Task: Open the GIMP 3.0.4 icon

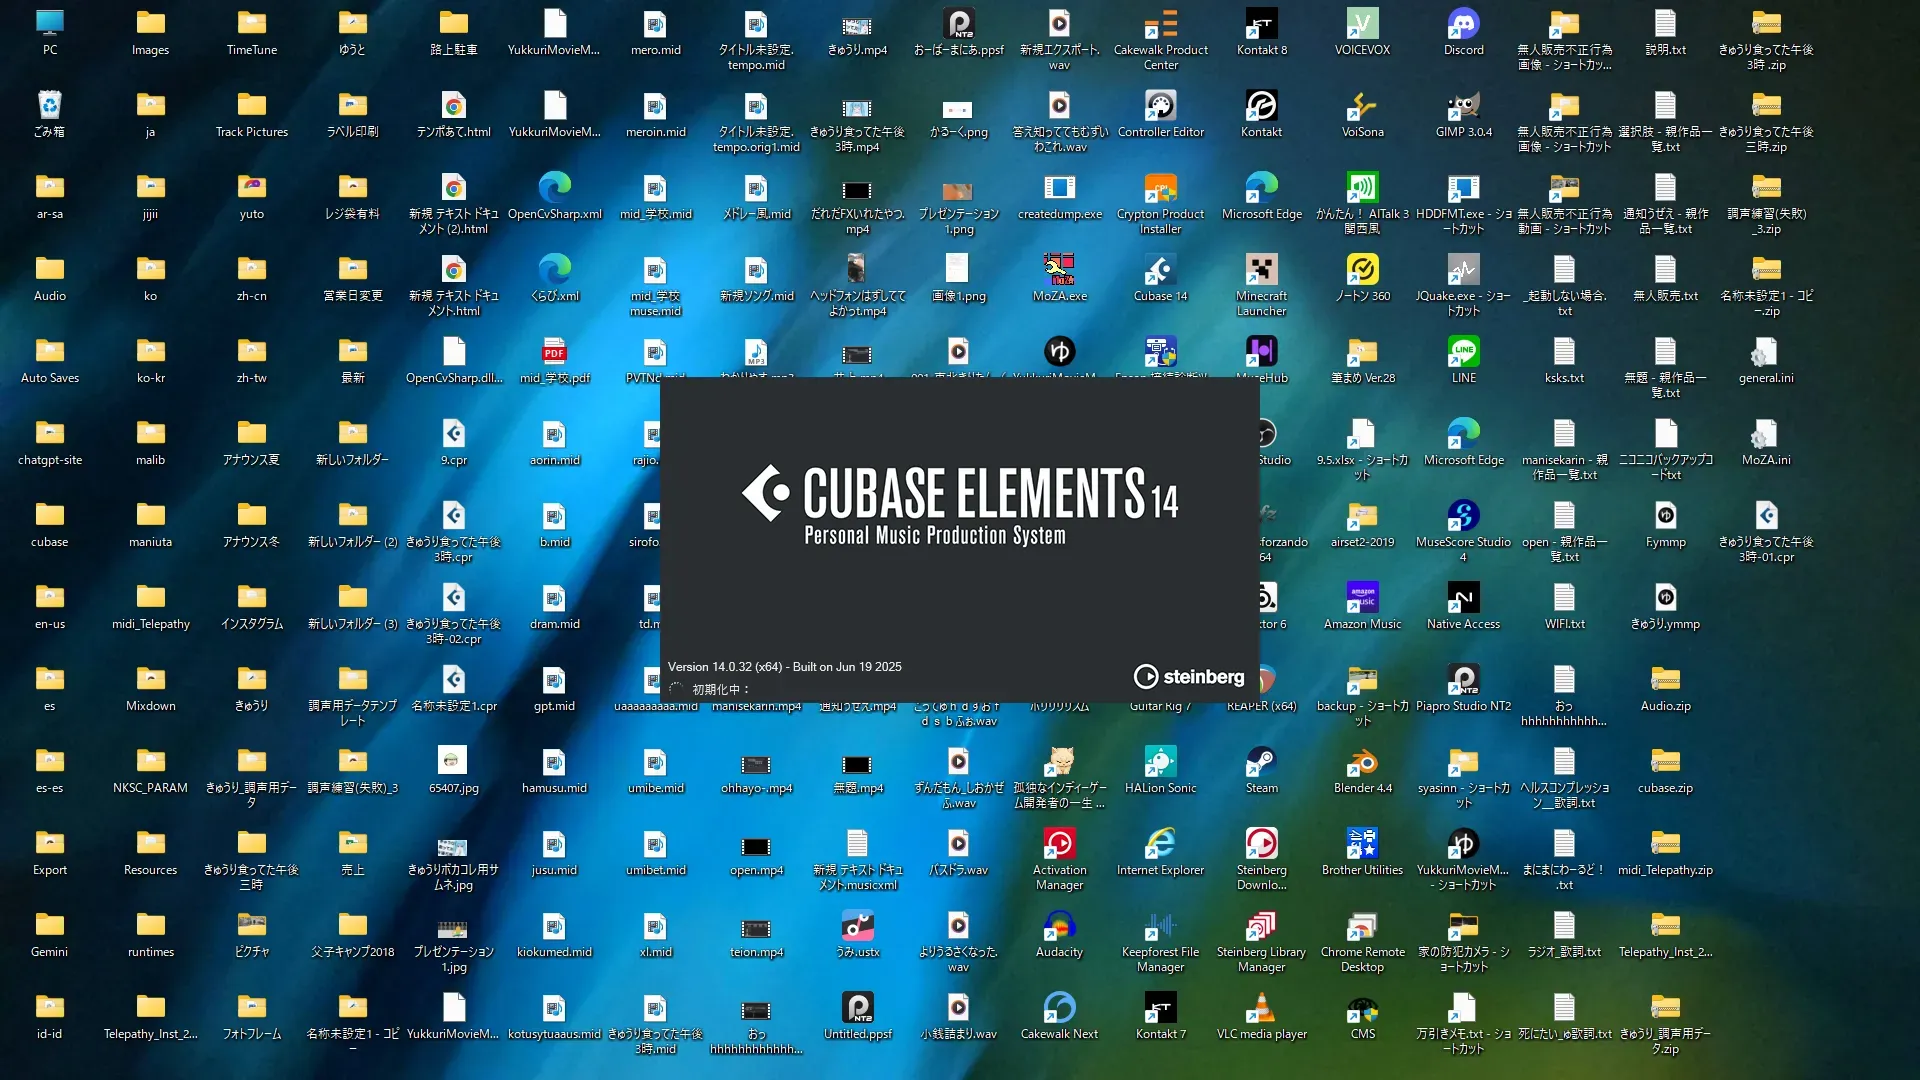Action: [x=1463, y=107]
